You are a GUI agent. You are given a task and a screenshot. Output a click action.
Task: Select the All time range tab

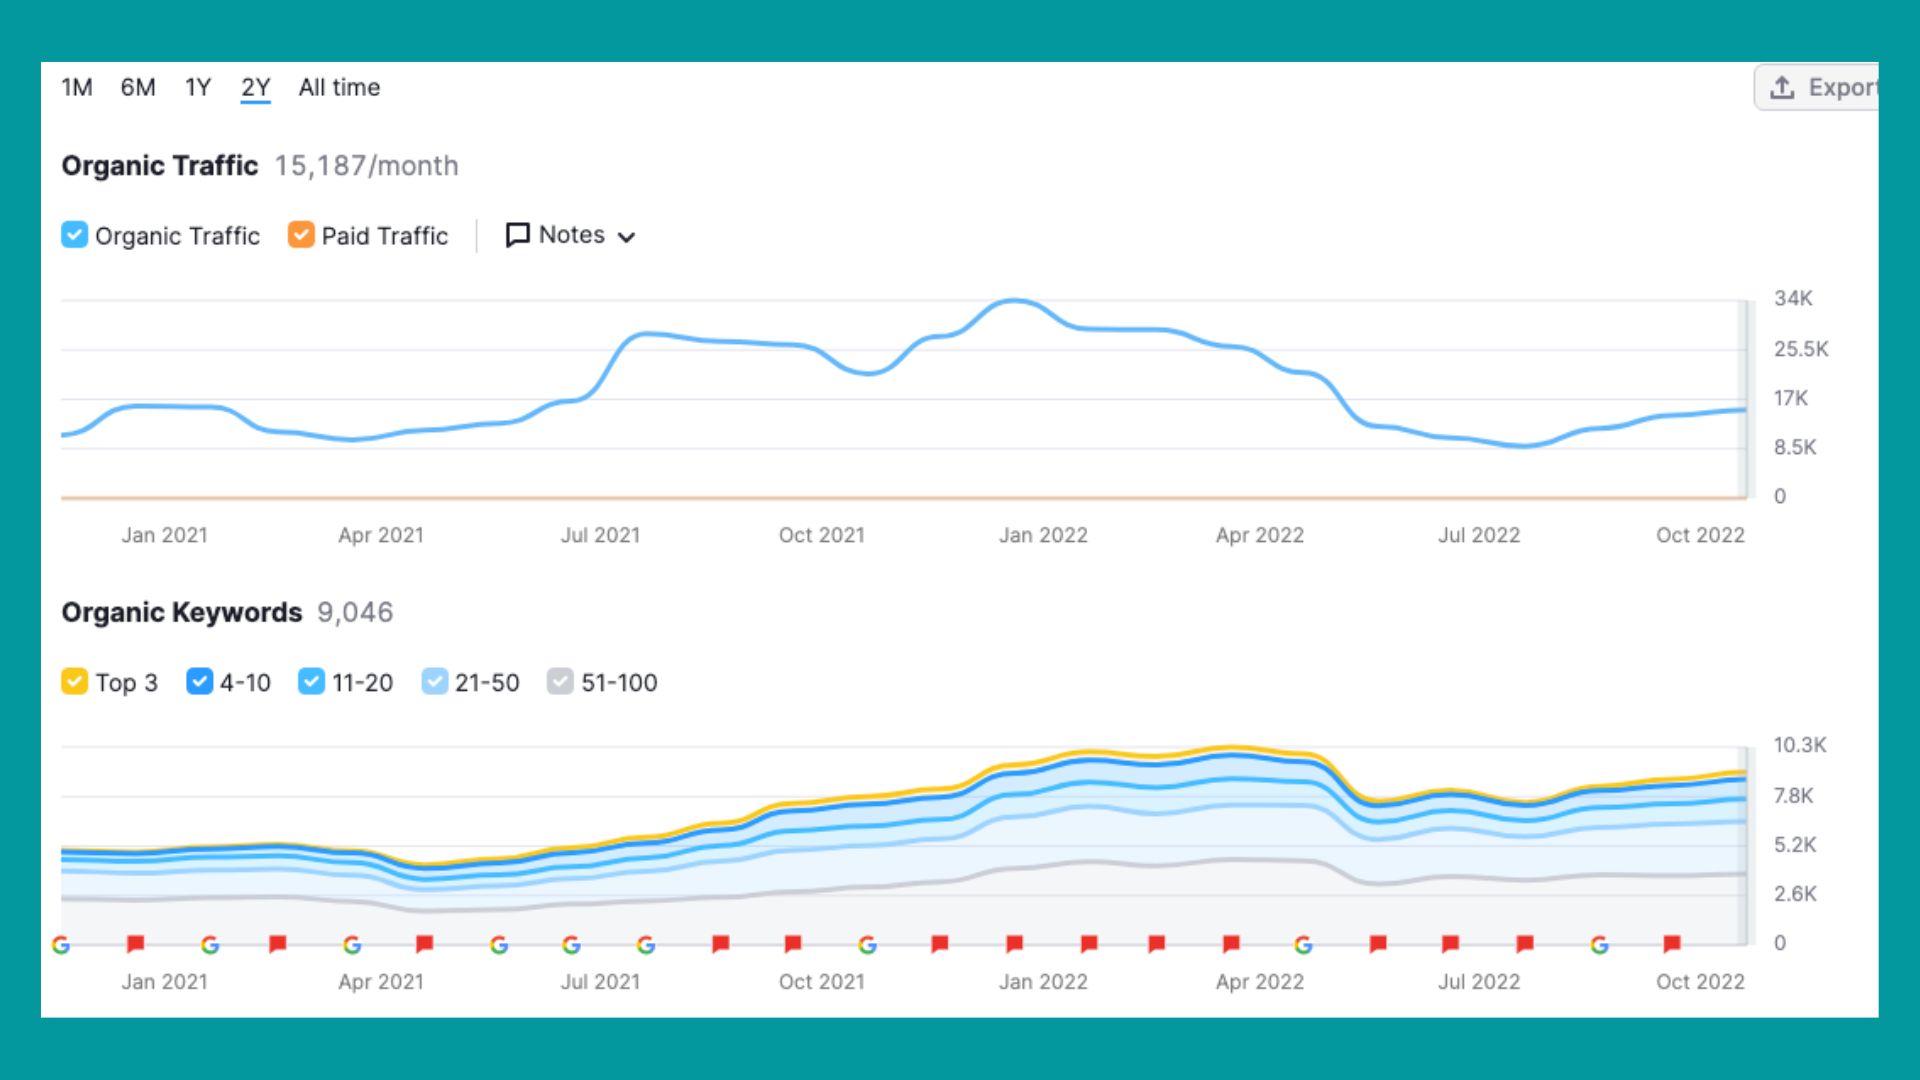[339, 88]
